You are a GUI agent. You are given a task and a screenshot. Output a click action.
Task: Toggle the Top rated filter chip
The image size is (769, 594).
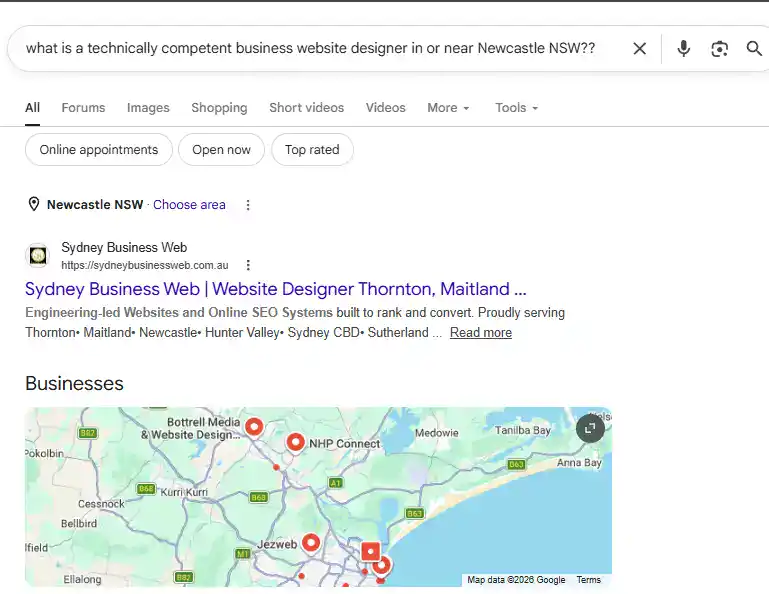coord(312,150)
